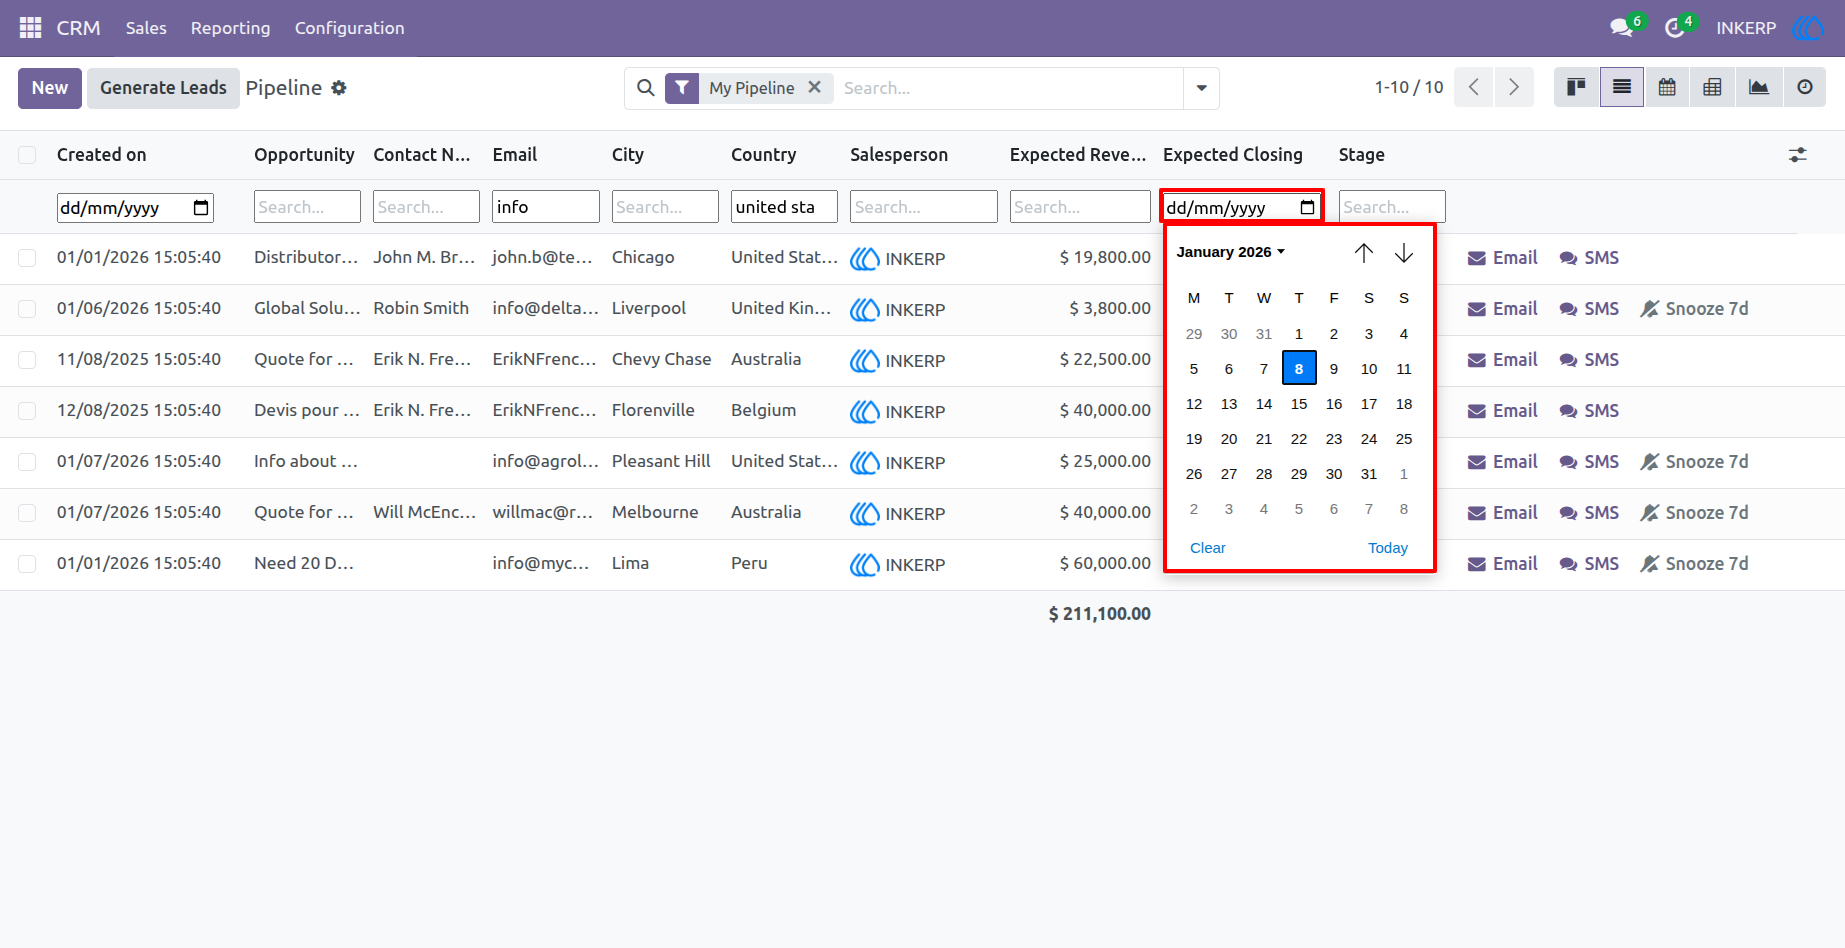Open the Reporting menu

(x=230, y=28)
